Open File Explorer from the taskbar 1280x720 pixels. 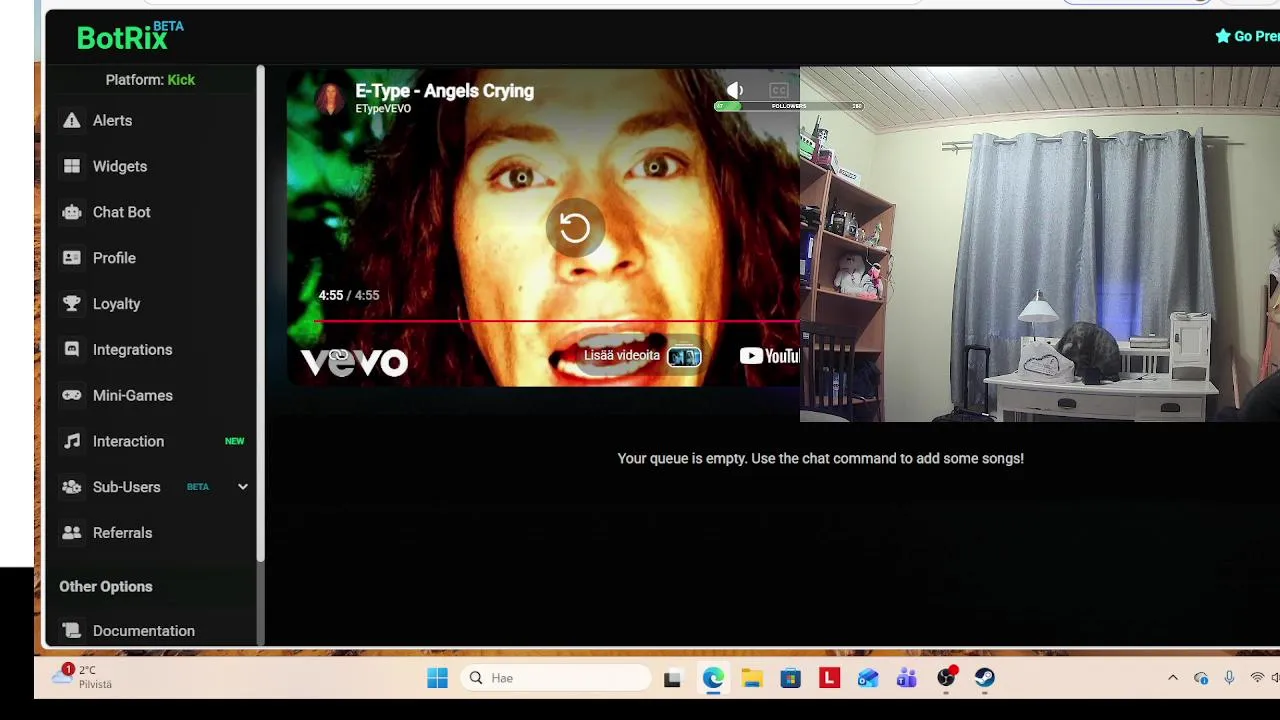752,678
